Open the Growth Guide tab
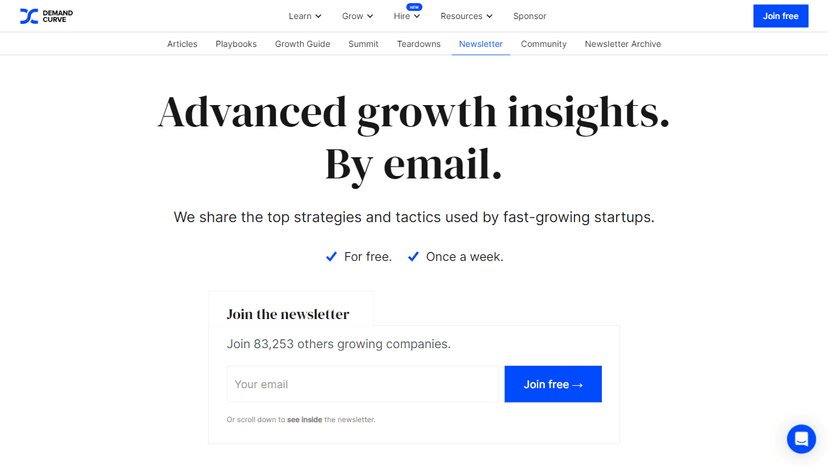828x466 pixels. point(302,44)
